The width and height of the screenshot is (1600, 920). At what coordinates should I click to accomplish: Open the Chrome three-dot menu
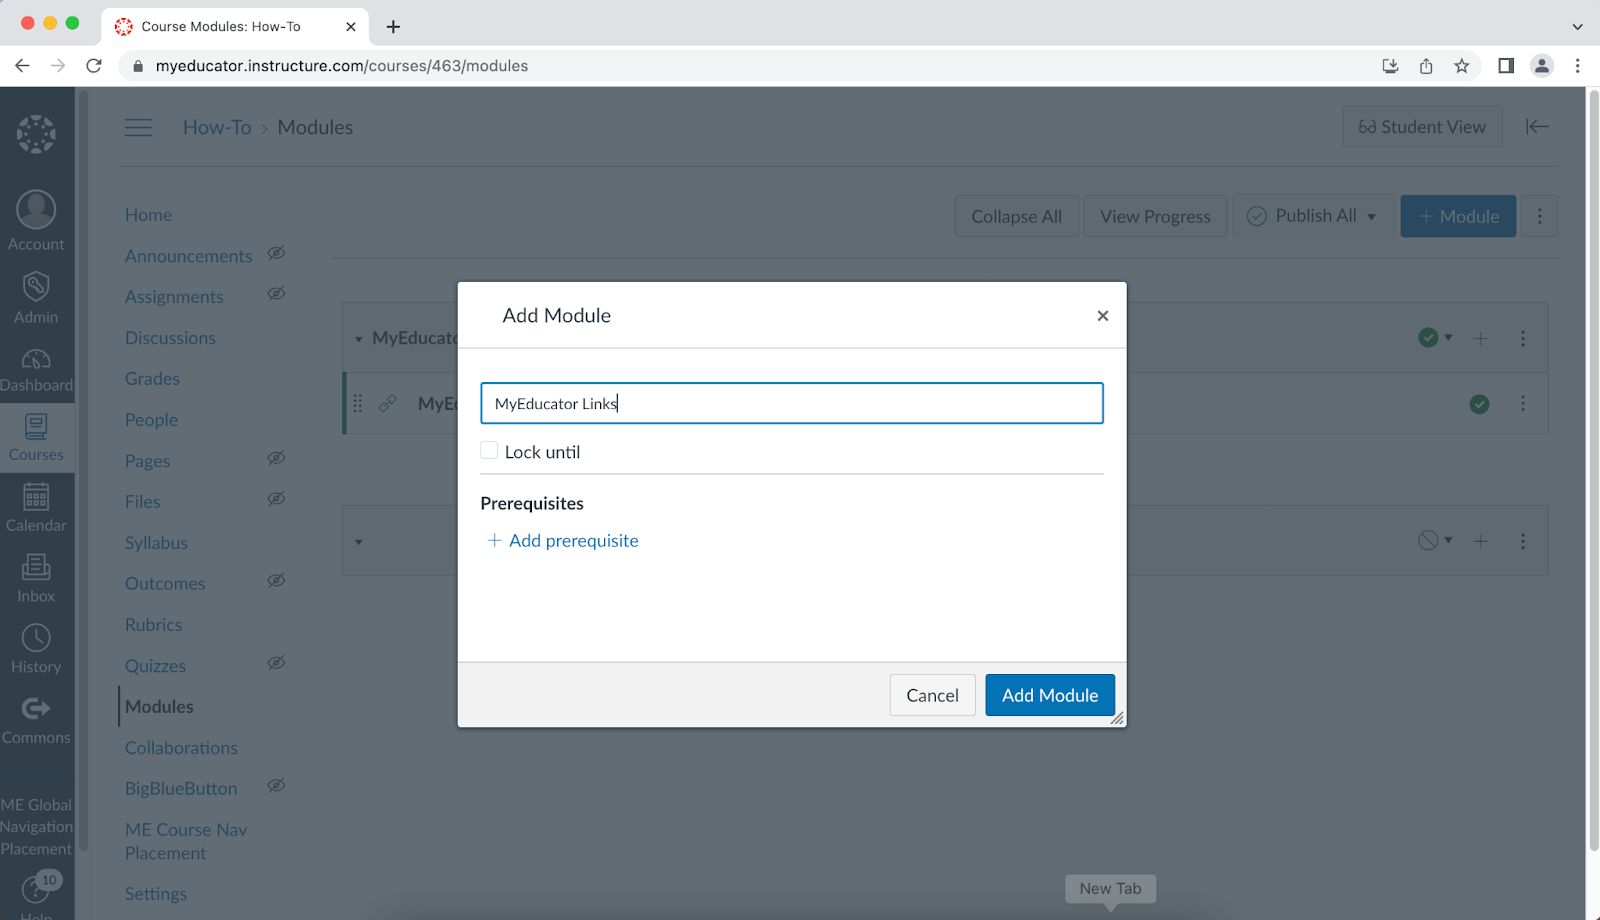pos(1578,66)
